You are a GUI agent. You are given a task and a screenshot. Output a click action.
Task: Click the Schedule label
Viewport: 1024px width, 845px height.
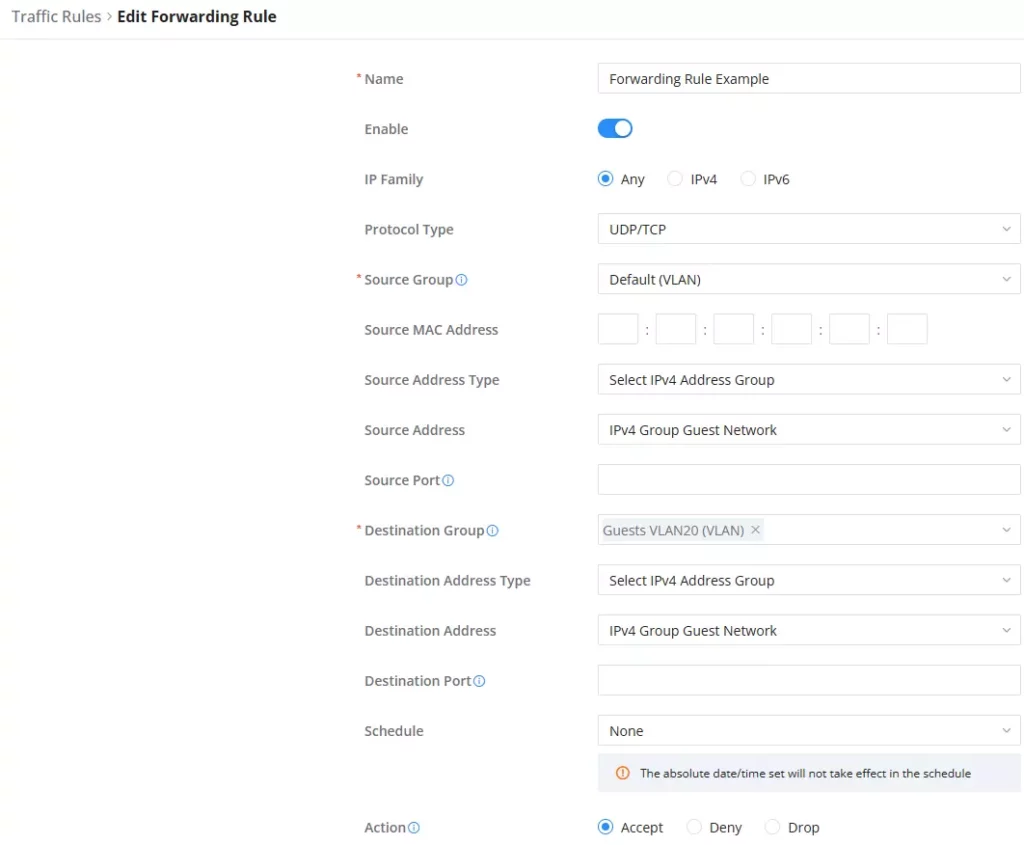click(394, 731)
